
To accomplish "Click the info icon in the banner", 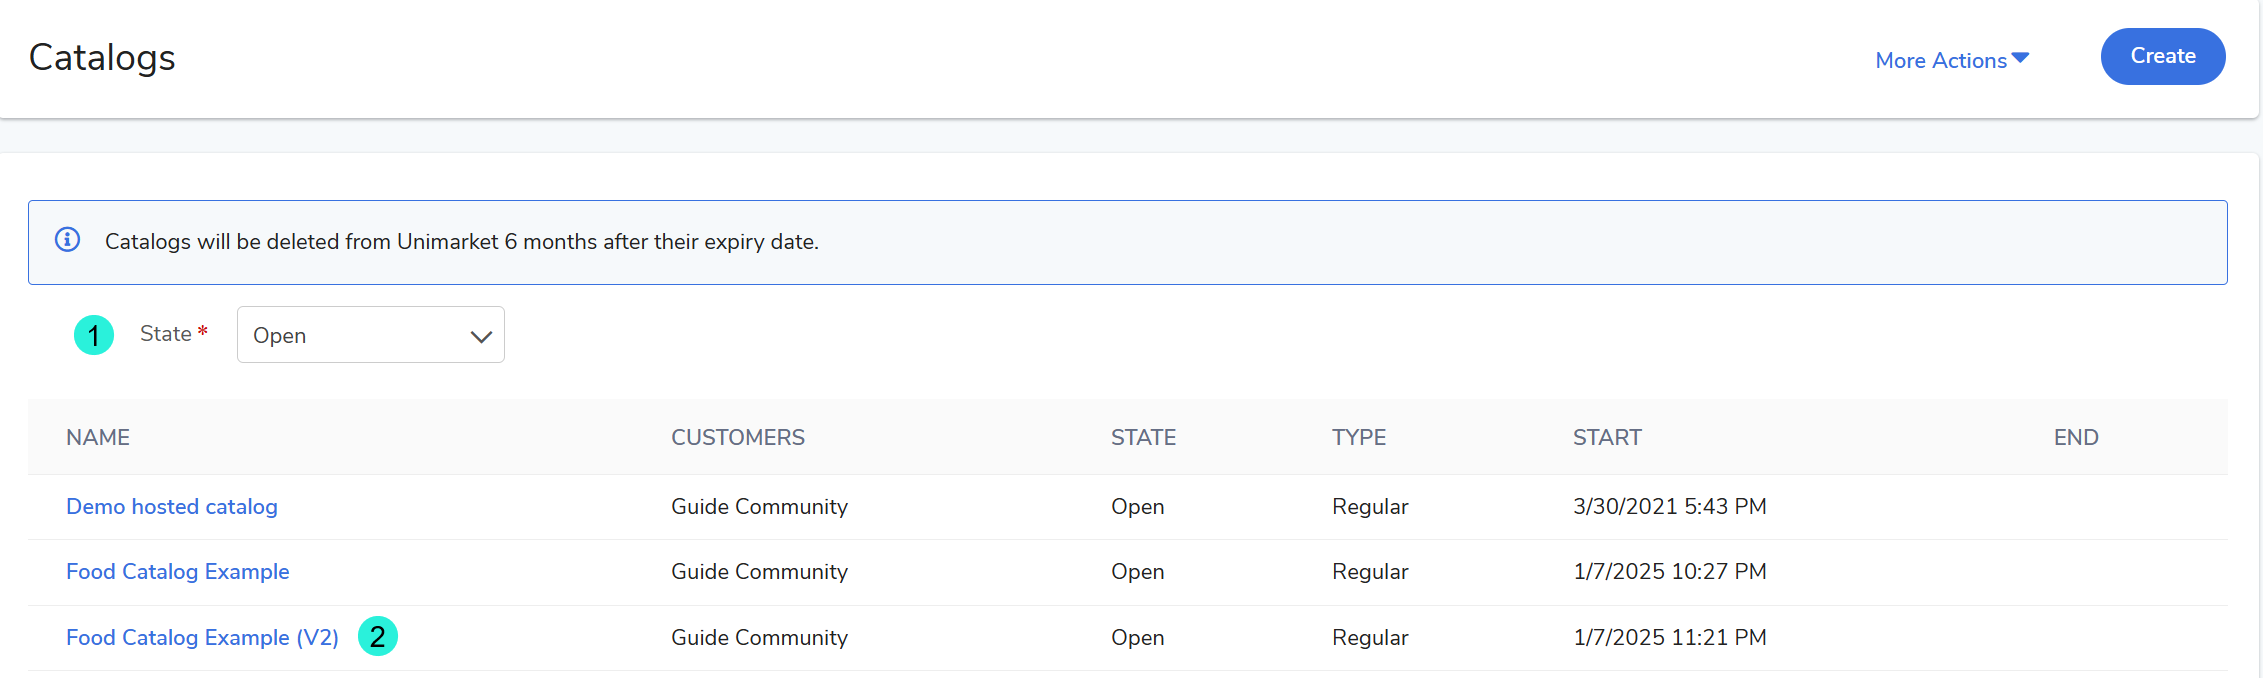I will point(67,240).
